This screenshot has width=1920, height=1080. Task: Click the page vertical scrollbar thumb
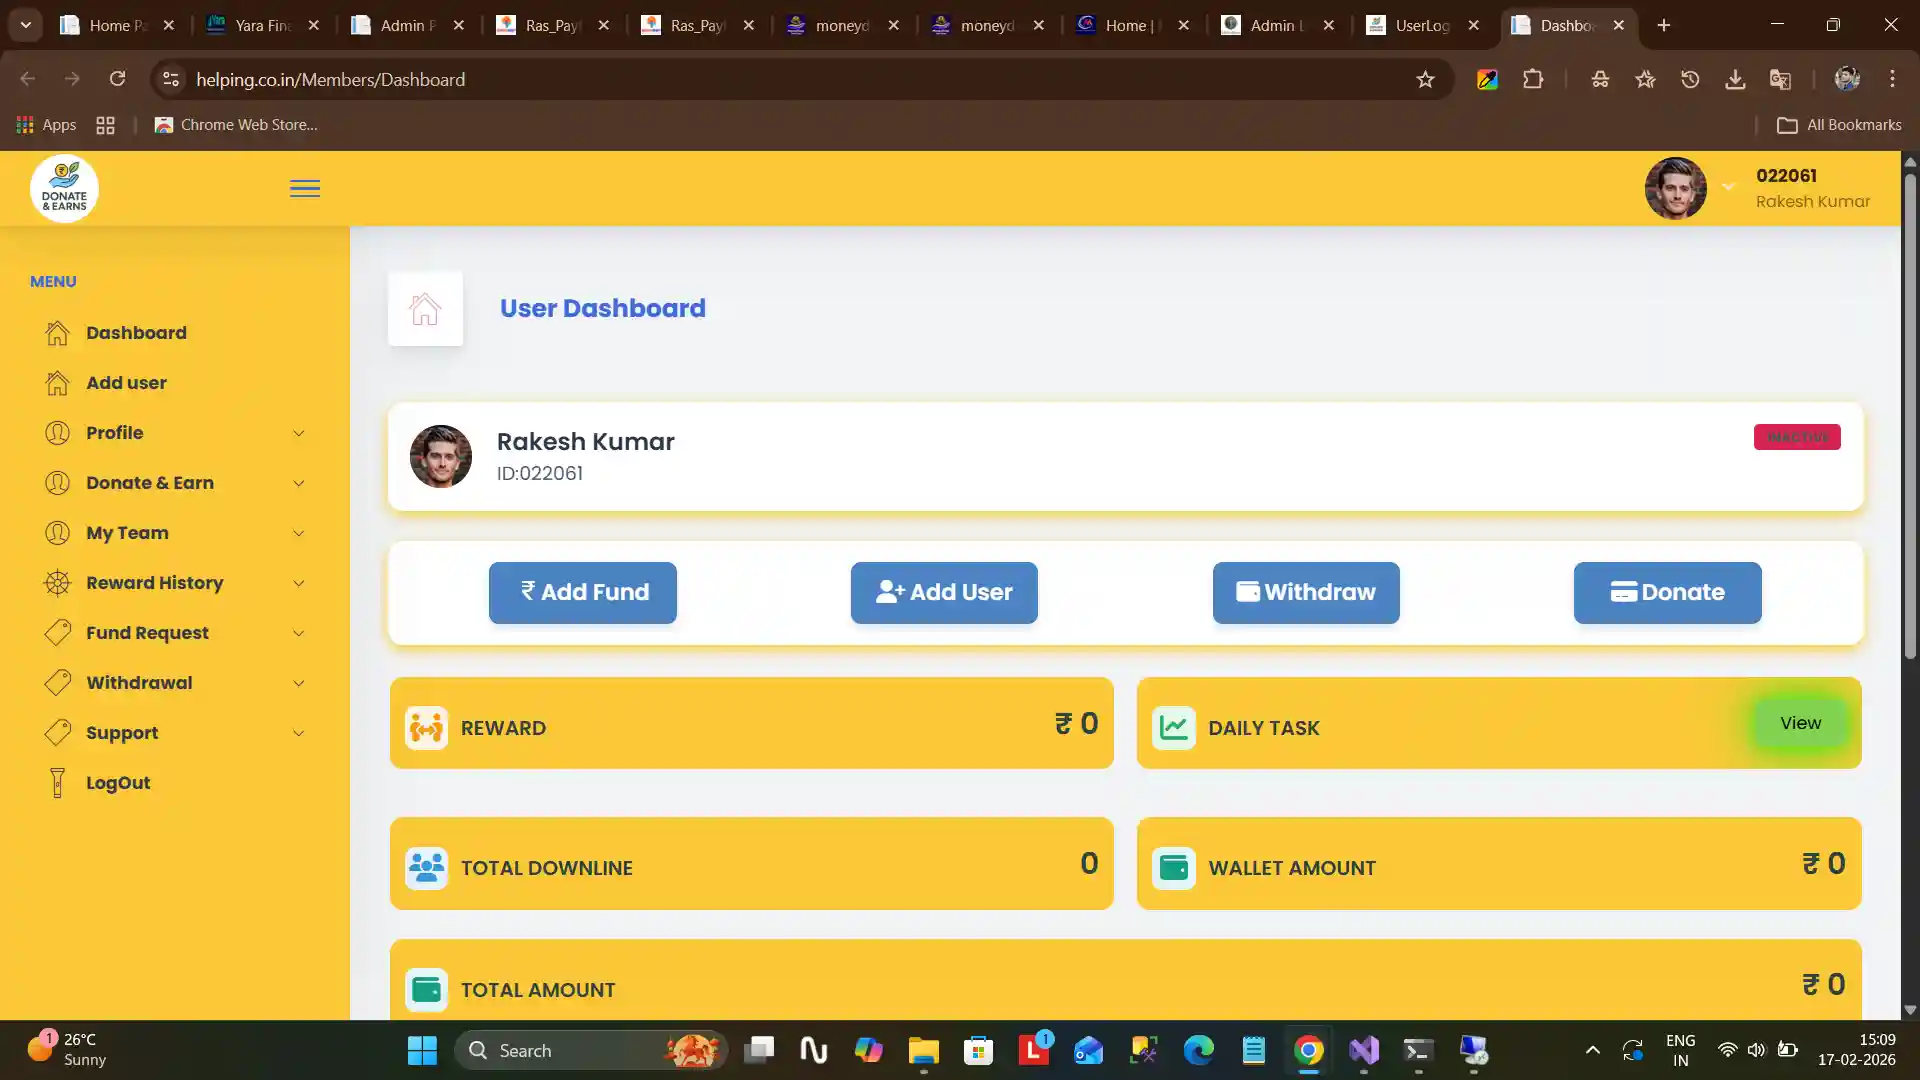click(x=1910, y=415)
